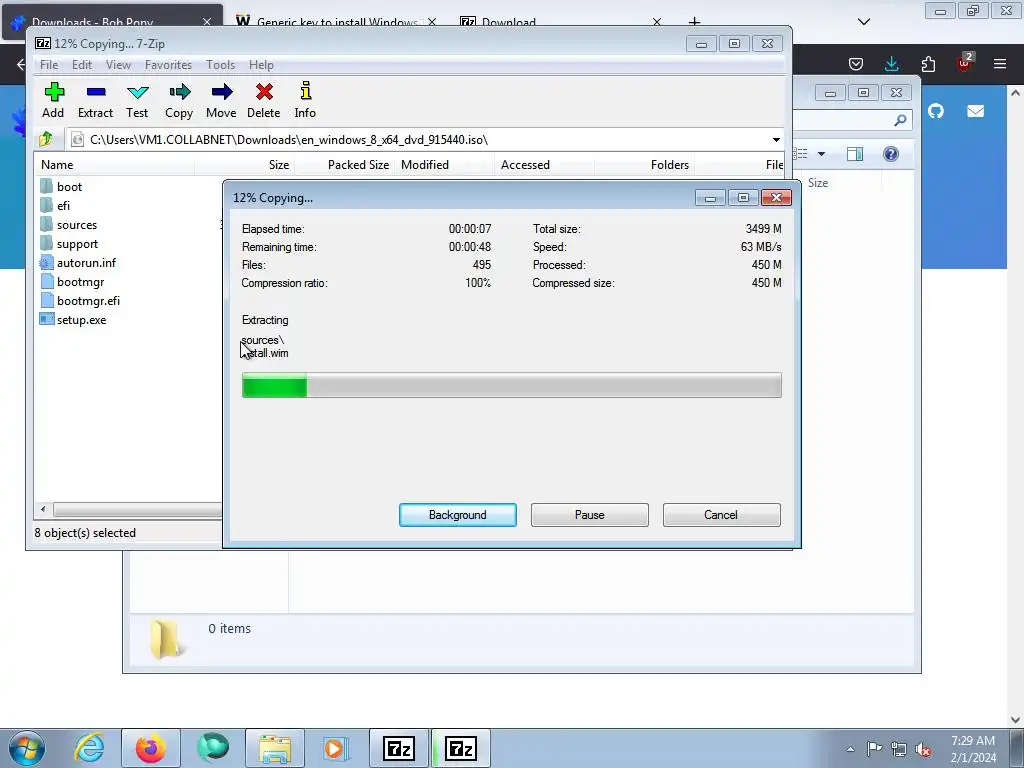This screenshot has height=768, width=1024.
Task: Open the Firefox list all tabs chevron
Action: point(864,22)
